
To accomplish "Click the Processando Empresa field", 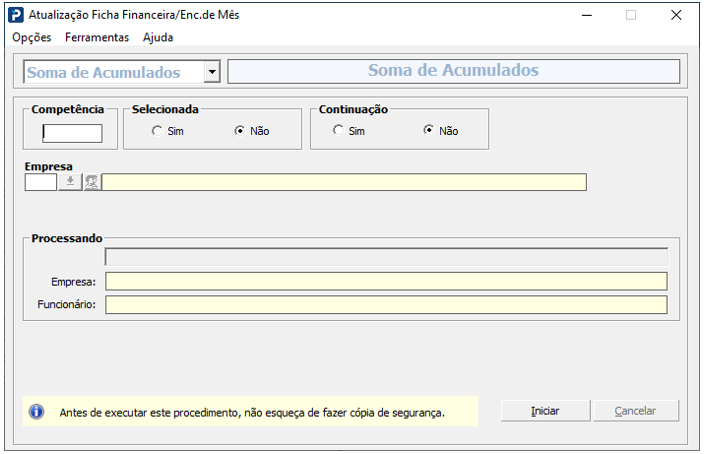I will (387, 282).
